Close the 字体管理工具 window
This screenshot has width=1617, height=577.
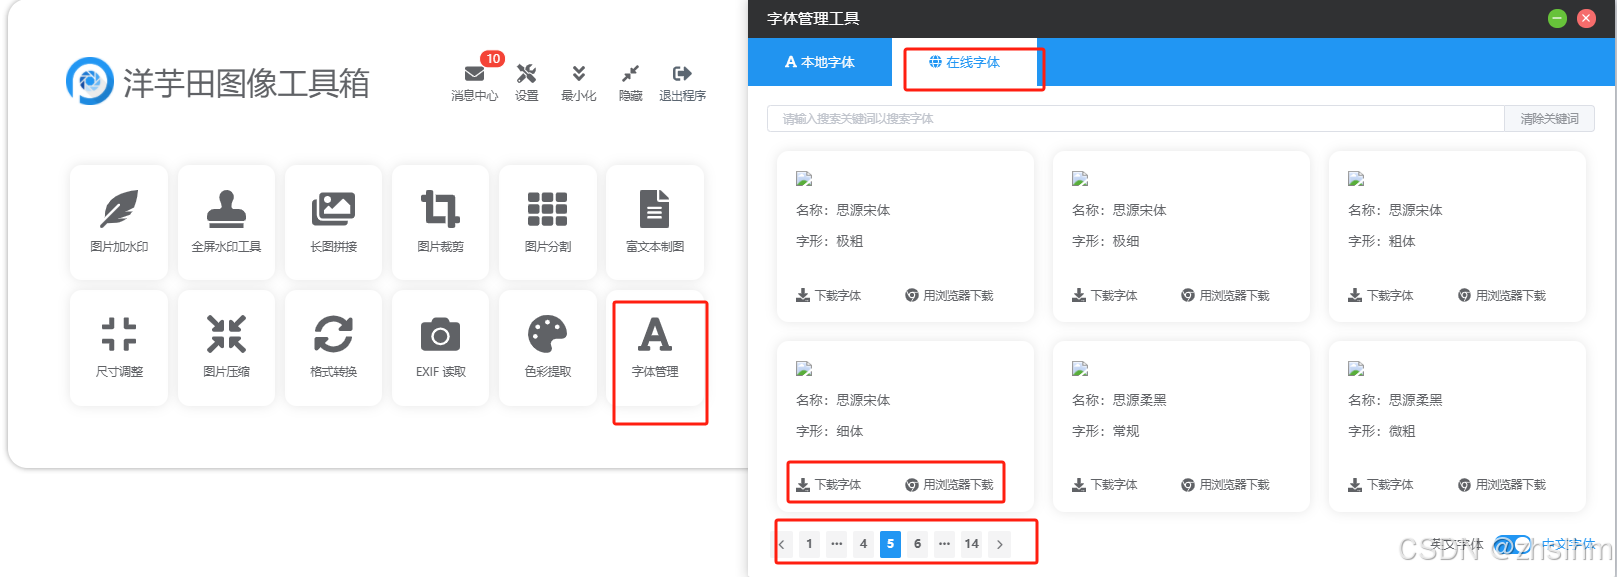1586,18
